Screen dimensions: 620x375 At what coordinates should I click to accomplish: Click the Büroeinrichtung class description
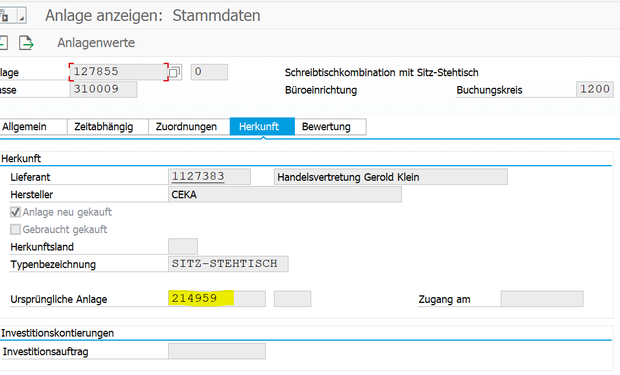coord(321,90)
